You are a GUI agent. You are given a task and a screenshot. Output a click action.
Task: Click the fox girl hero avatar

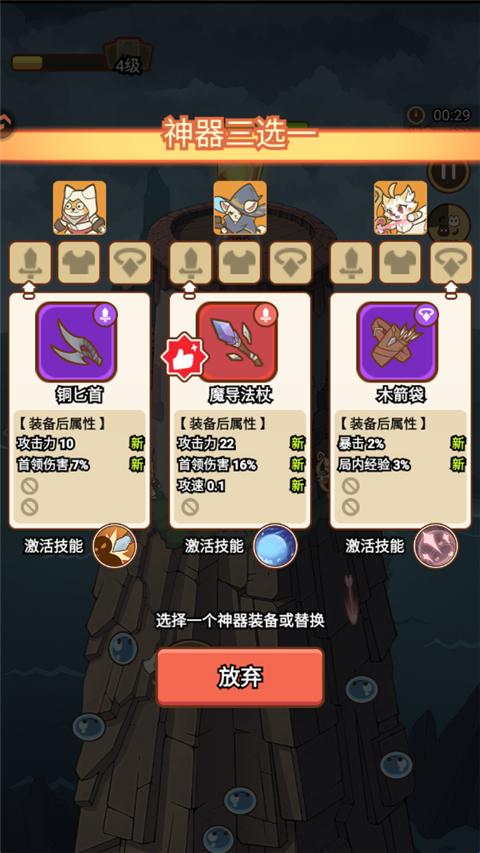(x=401, y=208)
